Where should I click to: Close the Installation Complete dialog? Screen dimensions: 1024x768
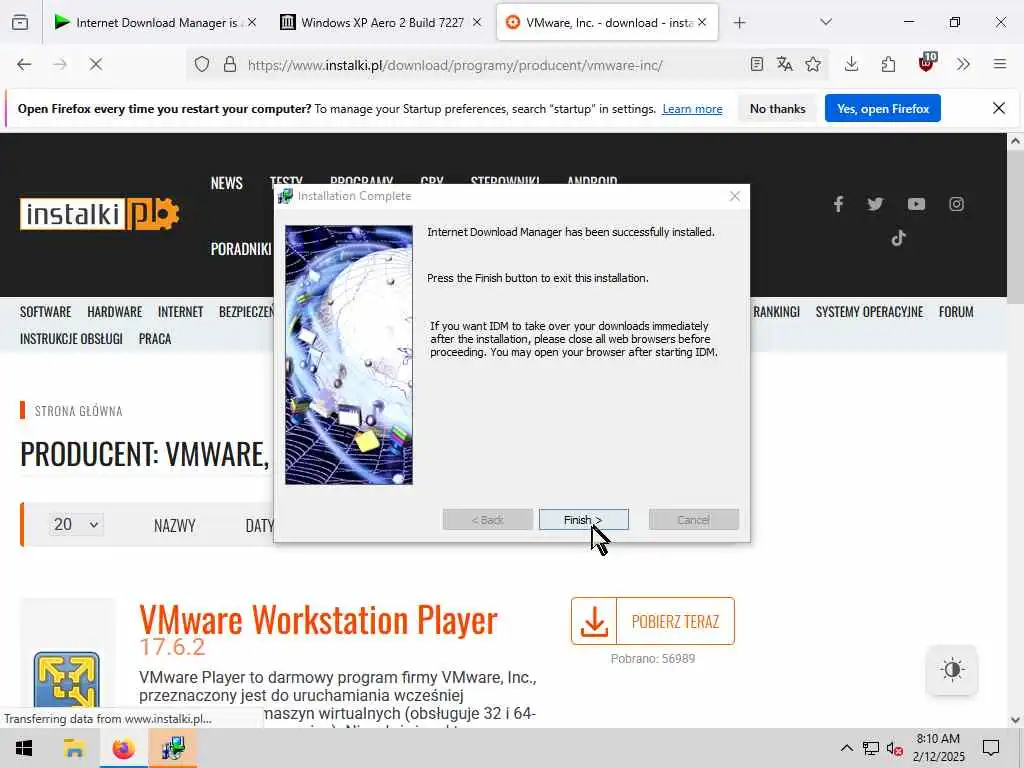(x=735, y=196)
